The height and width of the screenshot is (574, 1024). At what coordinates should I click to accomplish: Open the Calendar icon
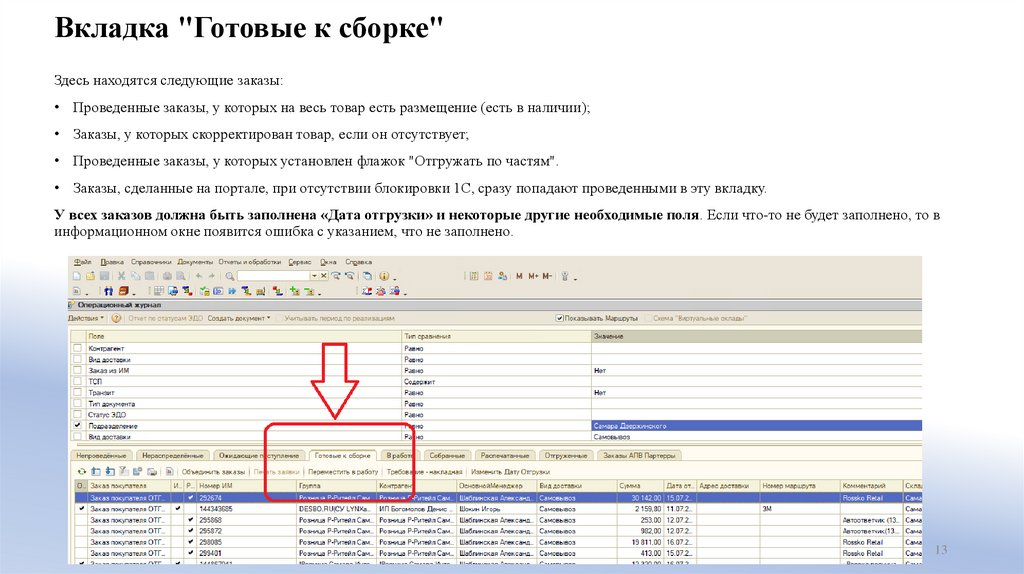(488, 276)
